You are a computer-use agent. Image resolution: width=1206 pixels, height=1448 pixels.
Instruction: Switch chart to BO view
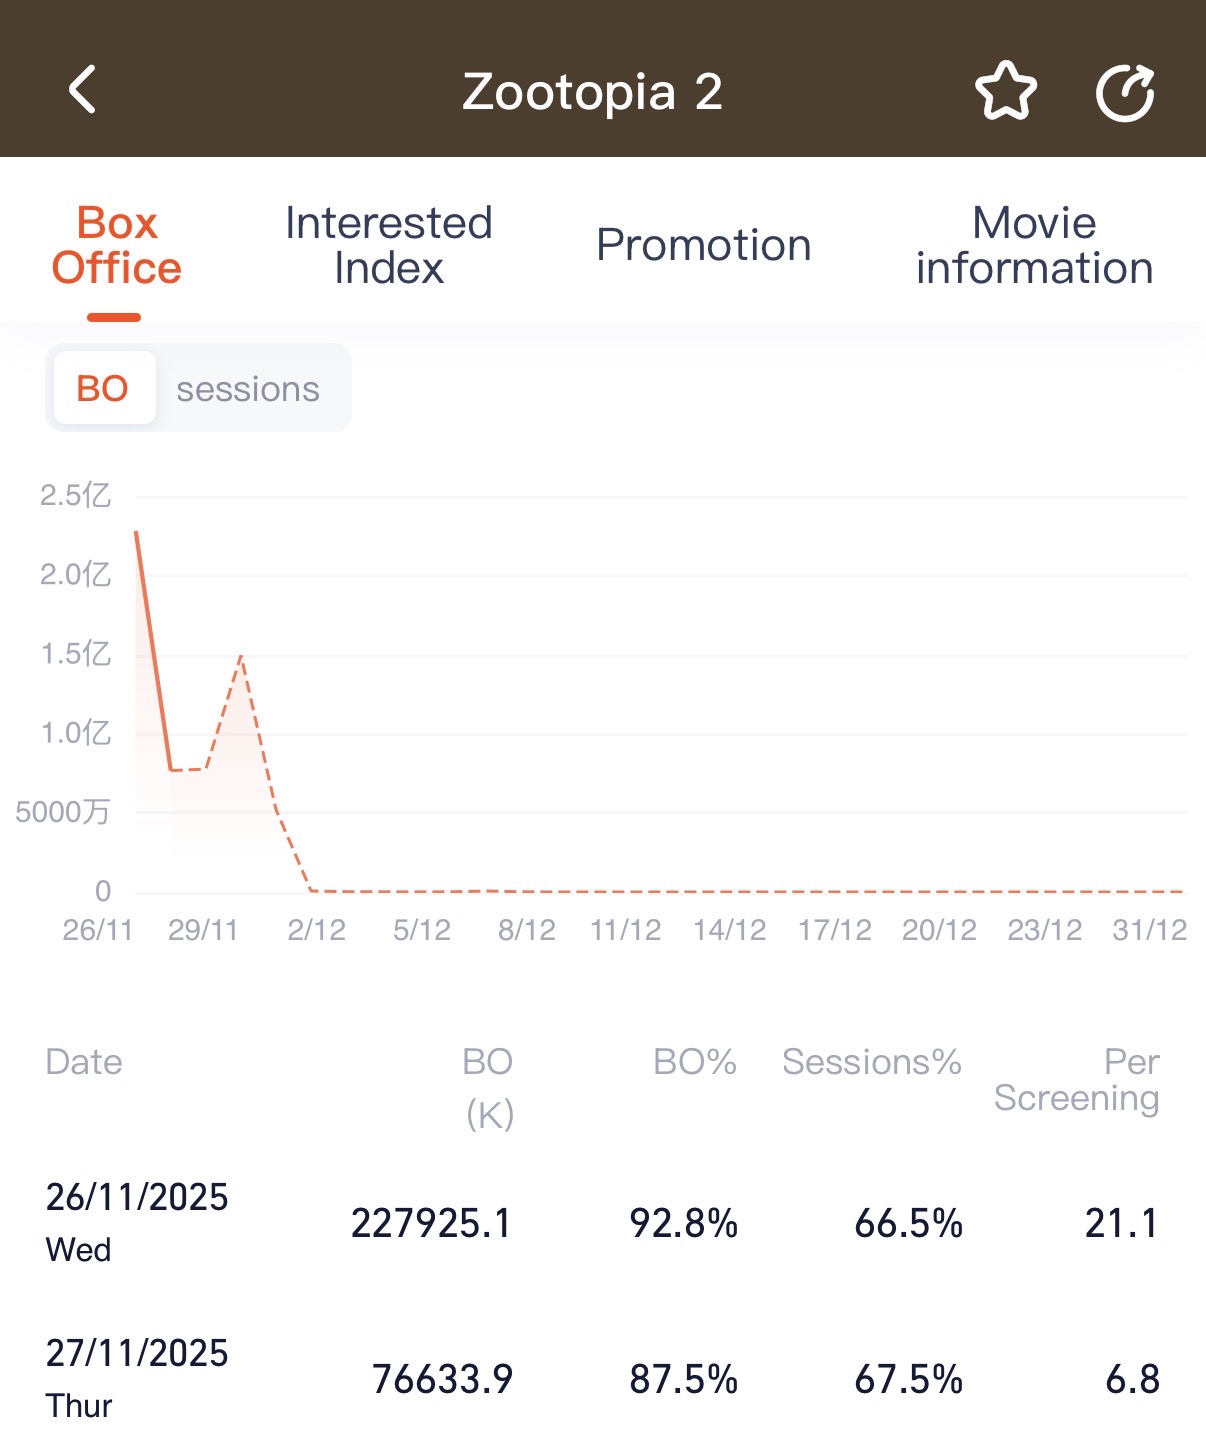pyautogui.click(x=103, y=388)
